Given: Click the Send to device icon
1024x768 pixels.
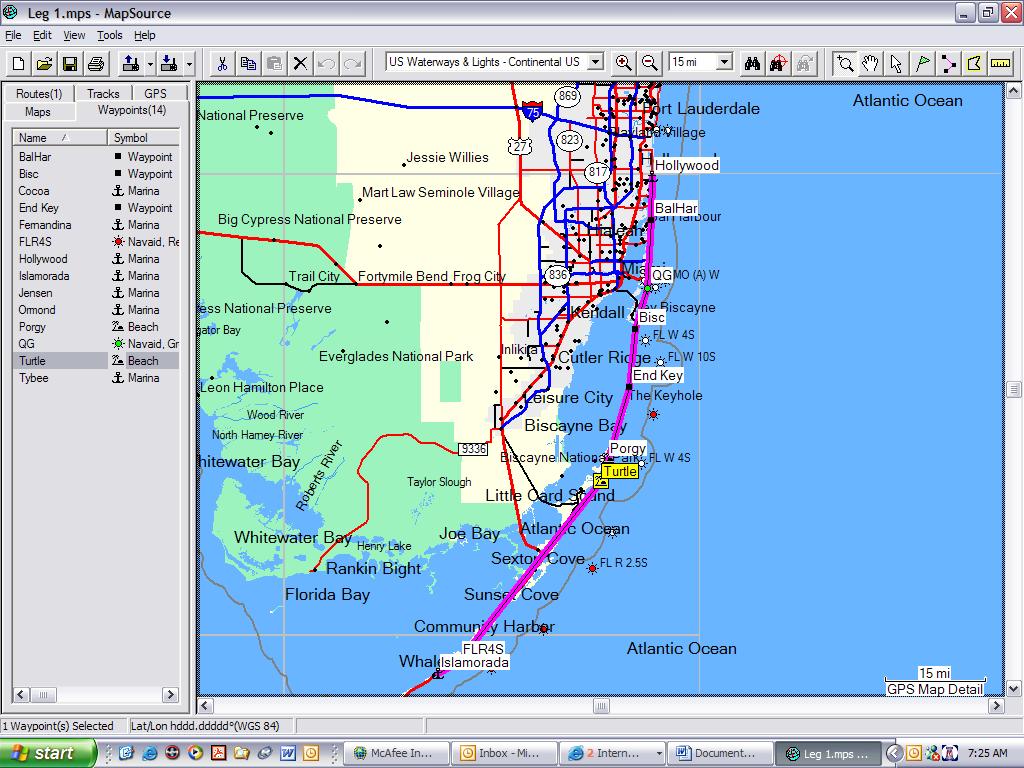Looking at the screenshot, I should (131, 63).
